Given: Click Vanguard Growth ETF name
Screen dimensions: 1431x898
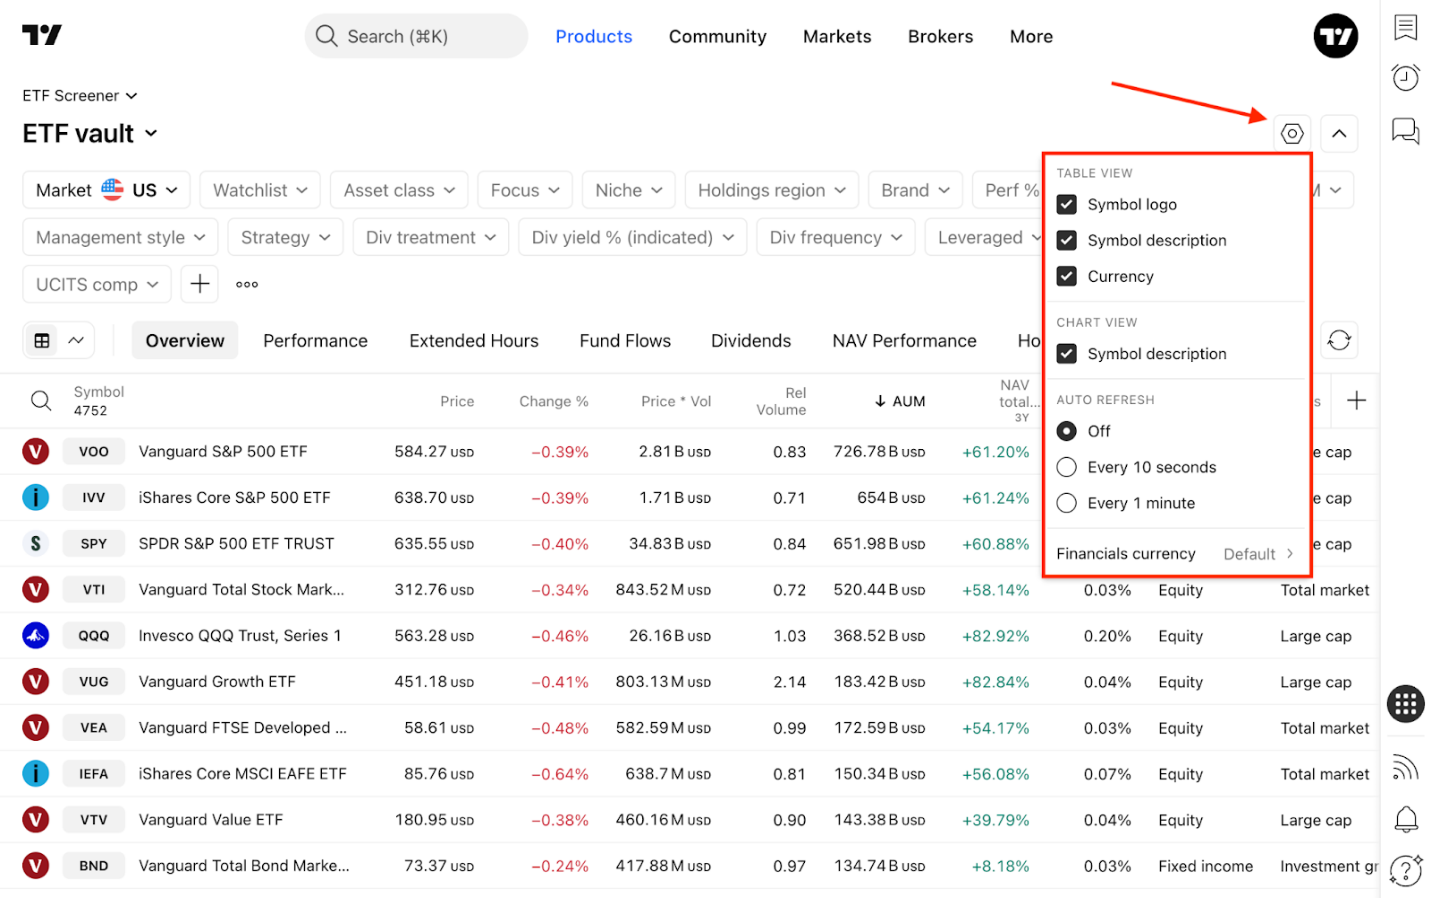Looking at the screenshot, I should click(217, 682).
